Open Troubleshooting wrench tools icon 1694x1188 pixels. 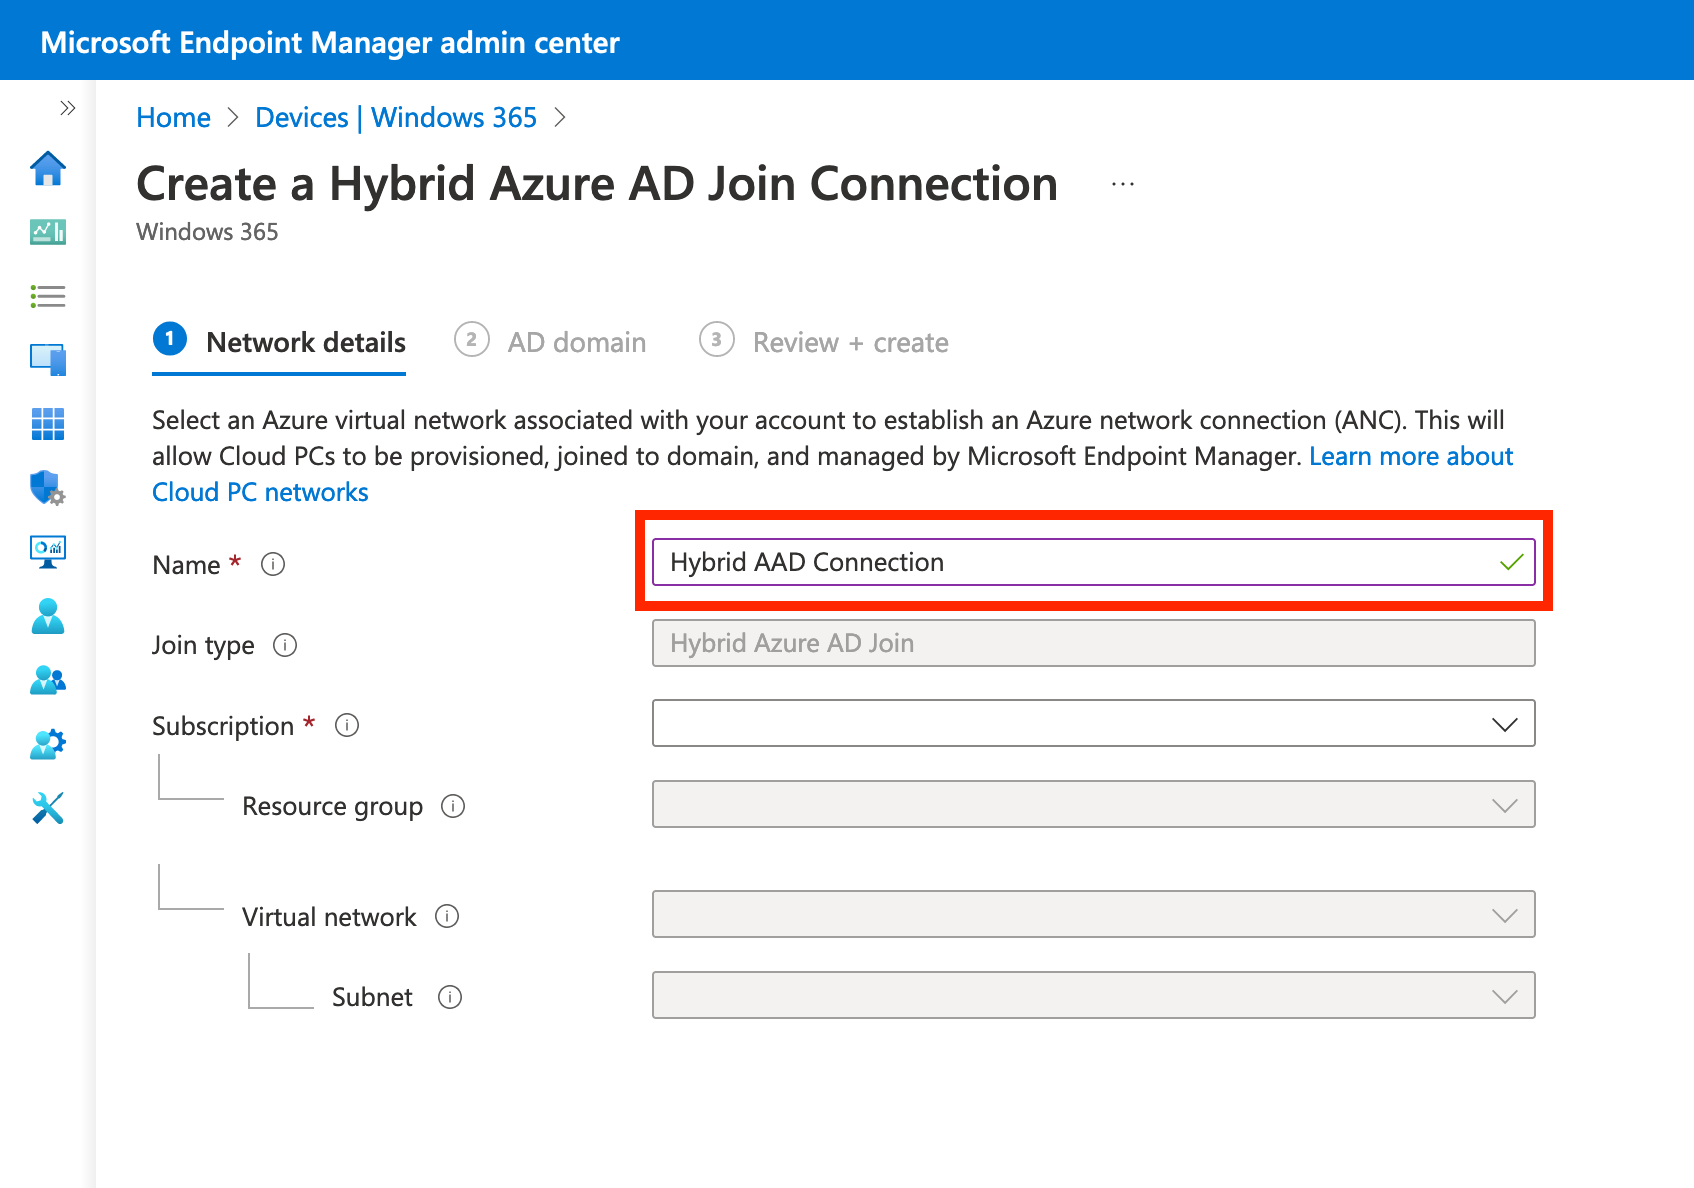click(48, 808)
